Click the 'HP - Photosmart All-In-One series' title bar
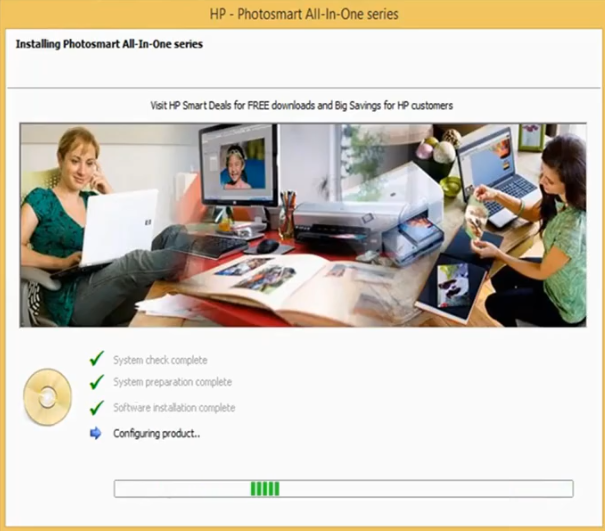The width and height of the screenshot is (605, 531). click(x=302, y=14)
